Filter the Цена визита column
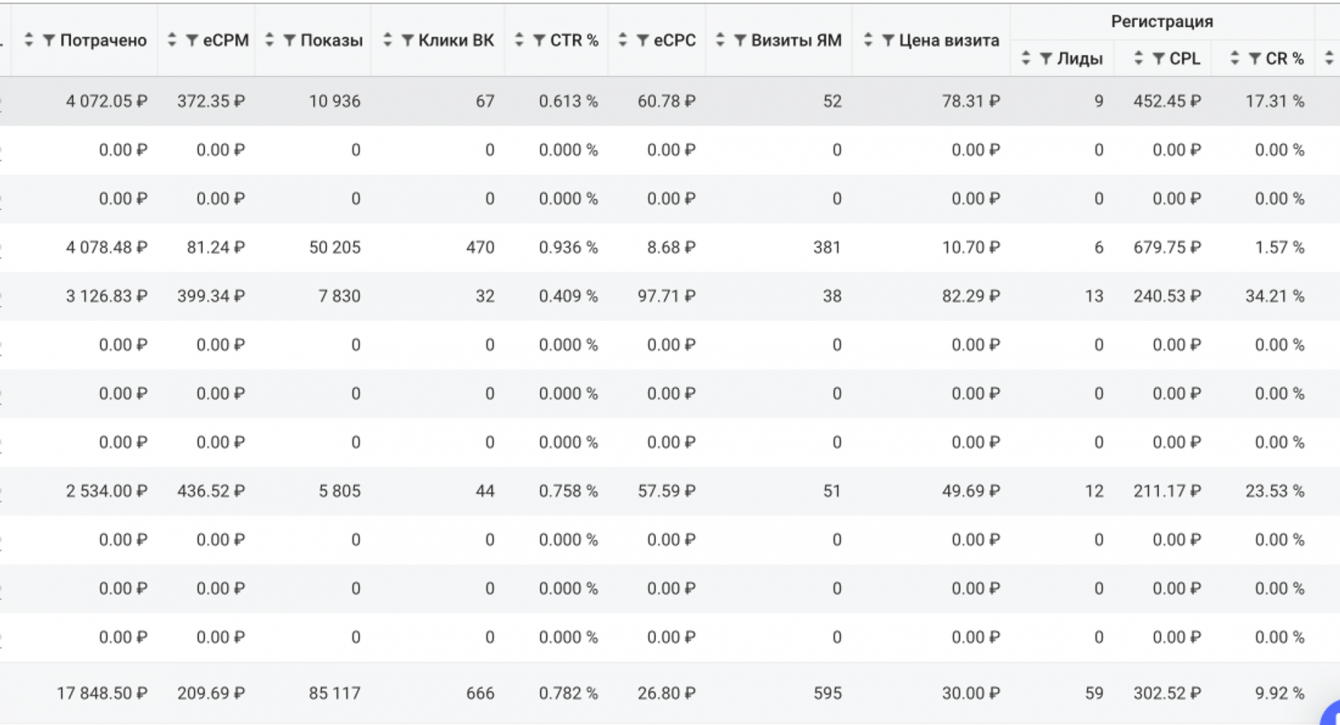The image size is (1340, 725). [x=887, y=41]
